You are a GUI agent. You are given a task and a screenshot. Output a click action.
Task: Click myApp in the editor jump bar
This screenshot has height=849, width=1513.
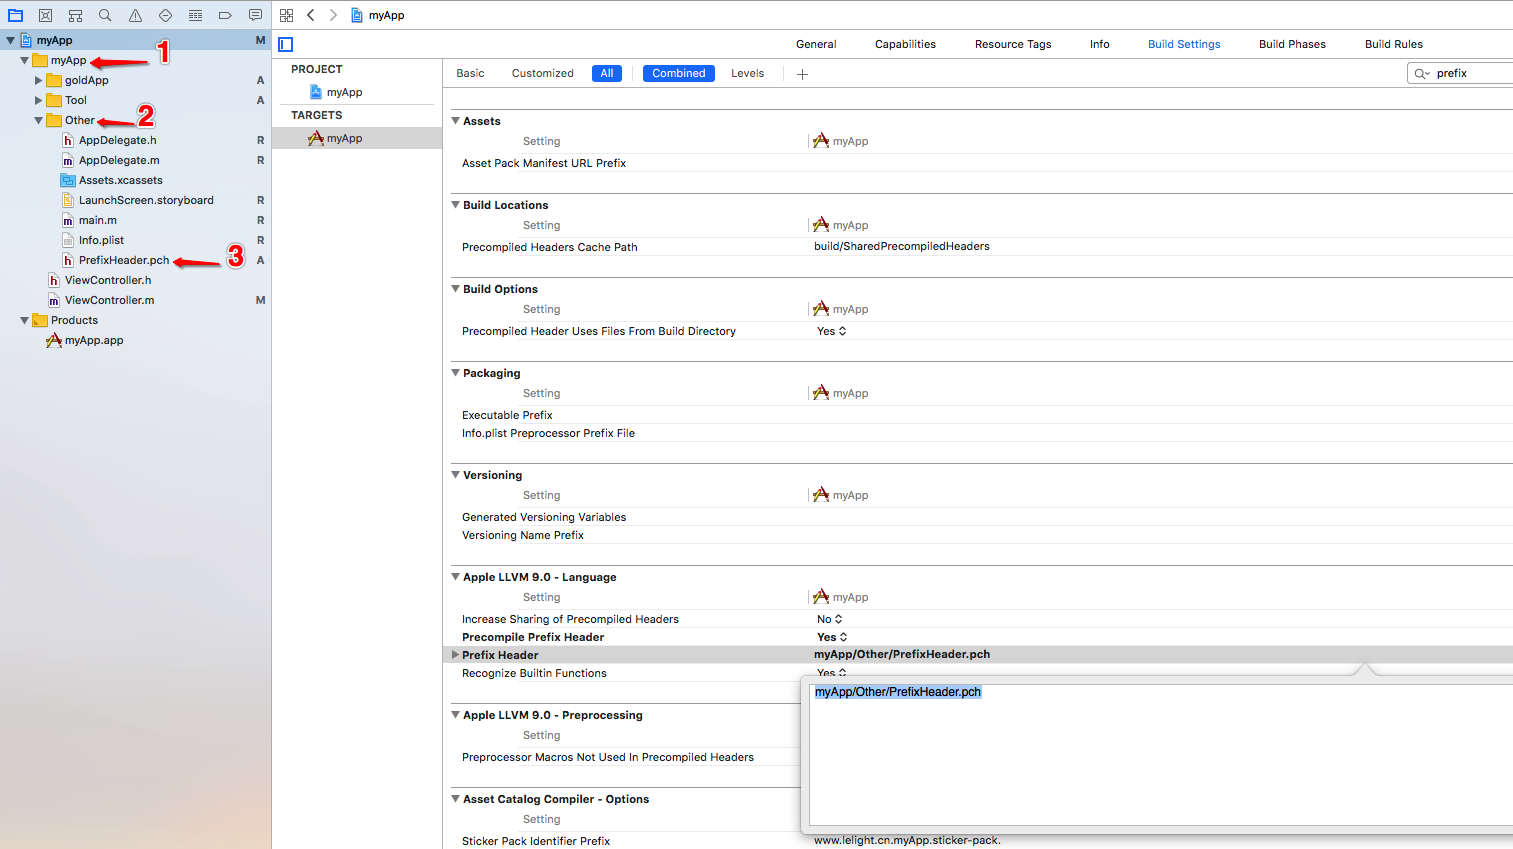coord(378,15)
